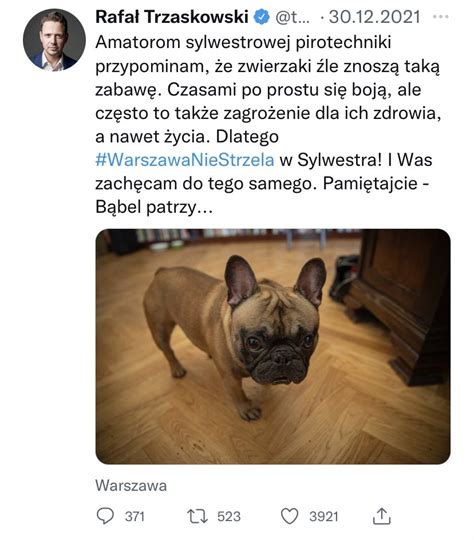
Task: Click the 371 replies count
Action: [134, 517]
